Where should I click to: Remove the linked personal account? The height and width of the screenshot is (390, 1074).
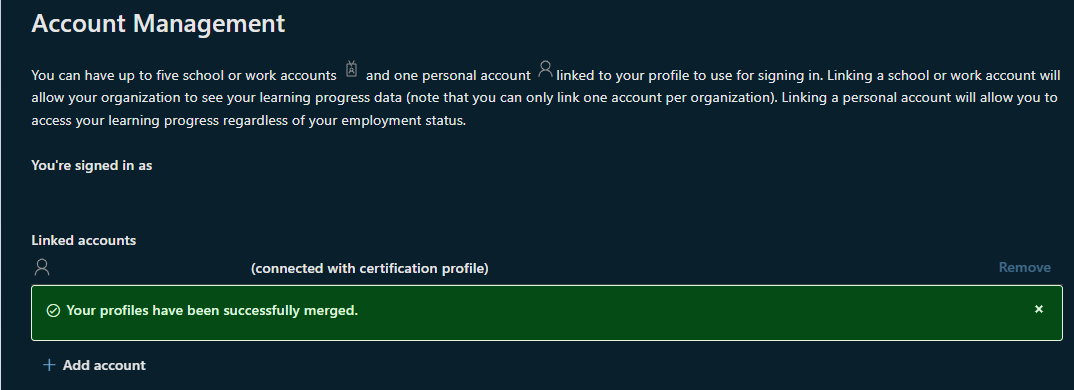(1024, 267)
